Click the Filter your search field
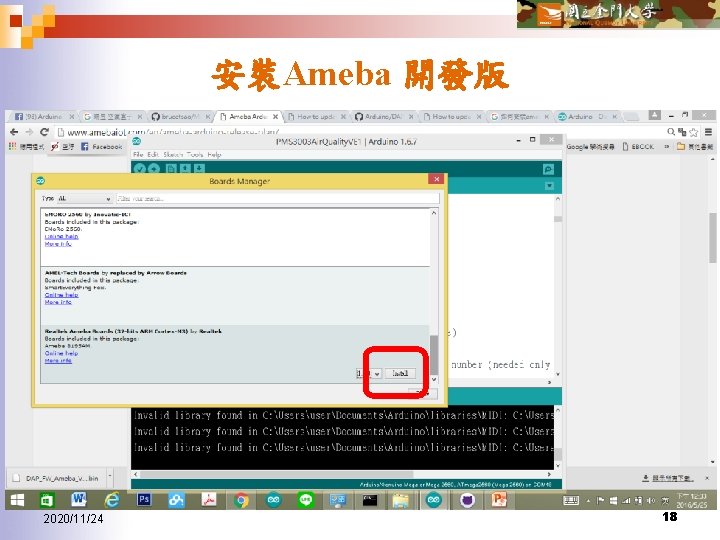Viewport: 720px width, 540px height. [278, 198]
